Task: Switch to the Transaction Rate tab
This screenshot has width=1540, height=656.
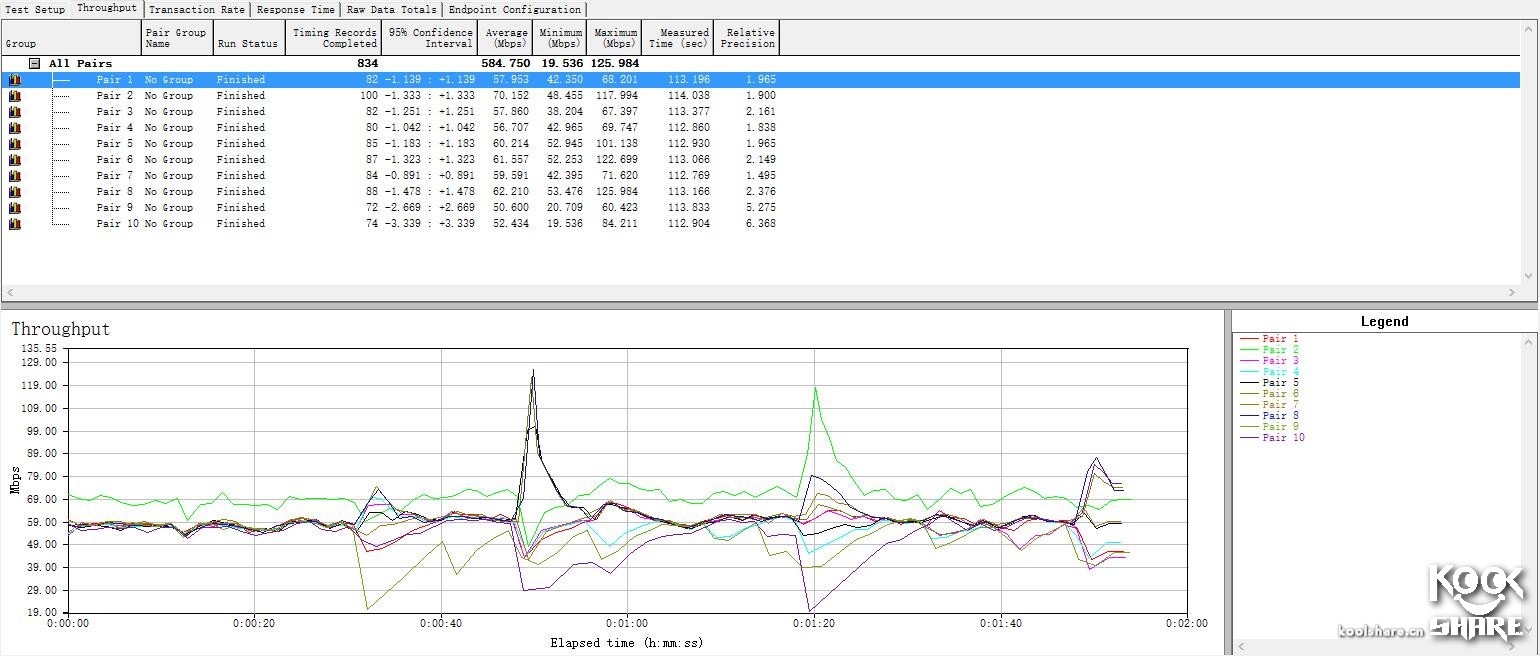Action: 196,9
